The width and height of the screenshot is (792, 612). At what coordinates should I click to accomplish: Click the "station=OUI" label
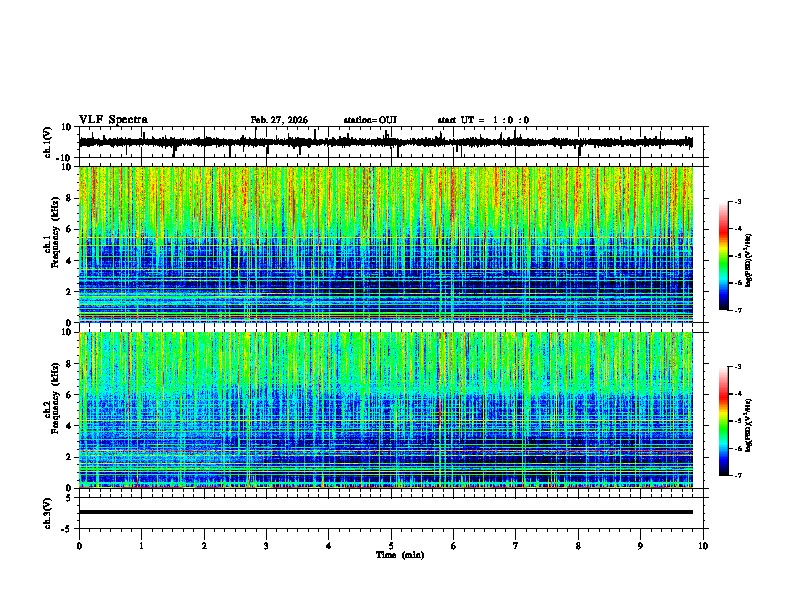click(x=370, y=120)
